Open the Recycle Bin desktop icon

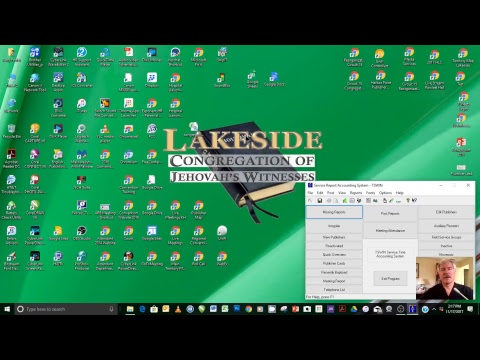[11, 131]
